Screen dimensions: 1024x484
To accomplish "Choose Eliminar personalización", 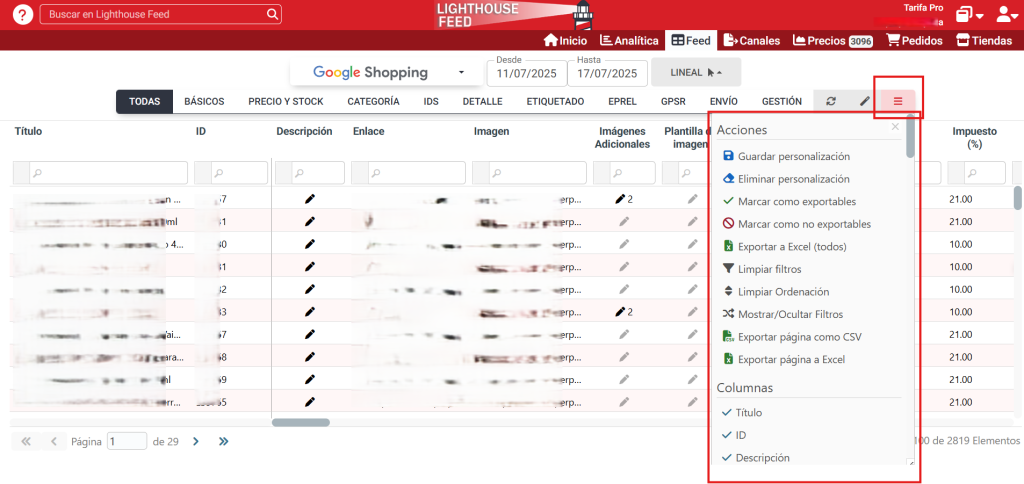I will 786,178.
